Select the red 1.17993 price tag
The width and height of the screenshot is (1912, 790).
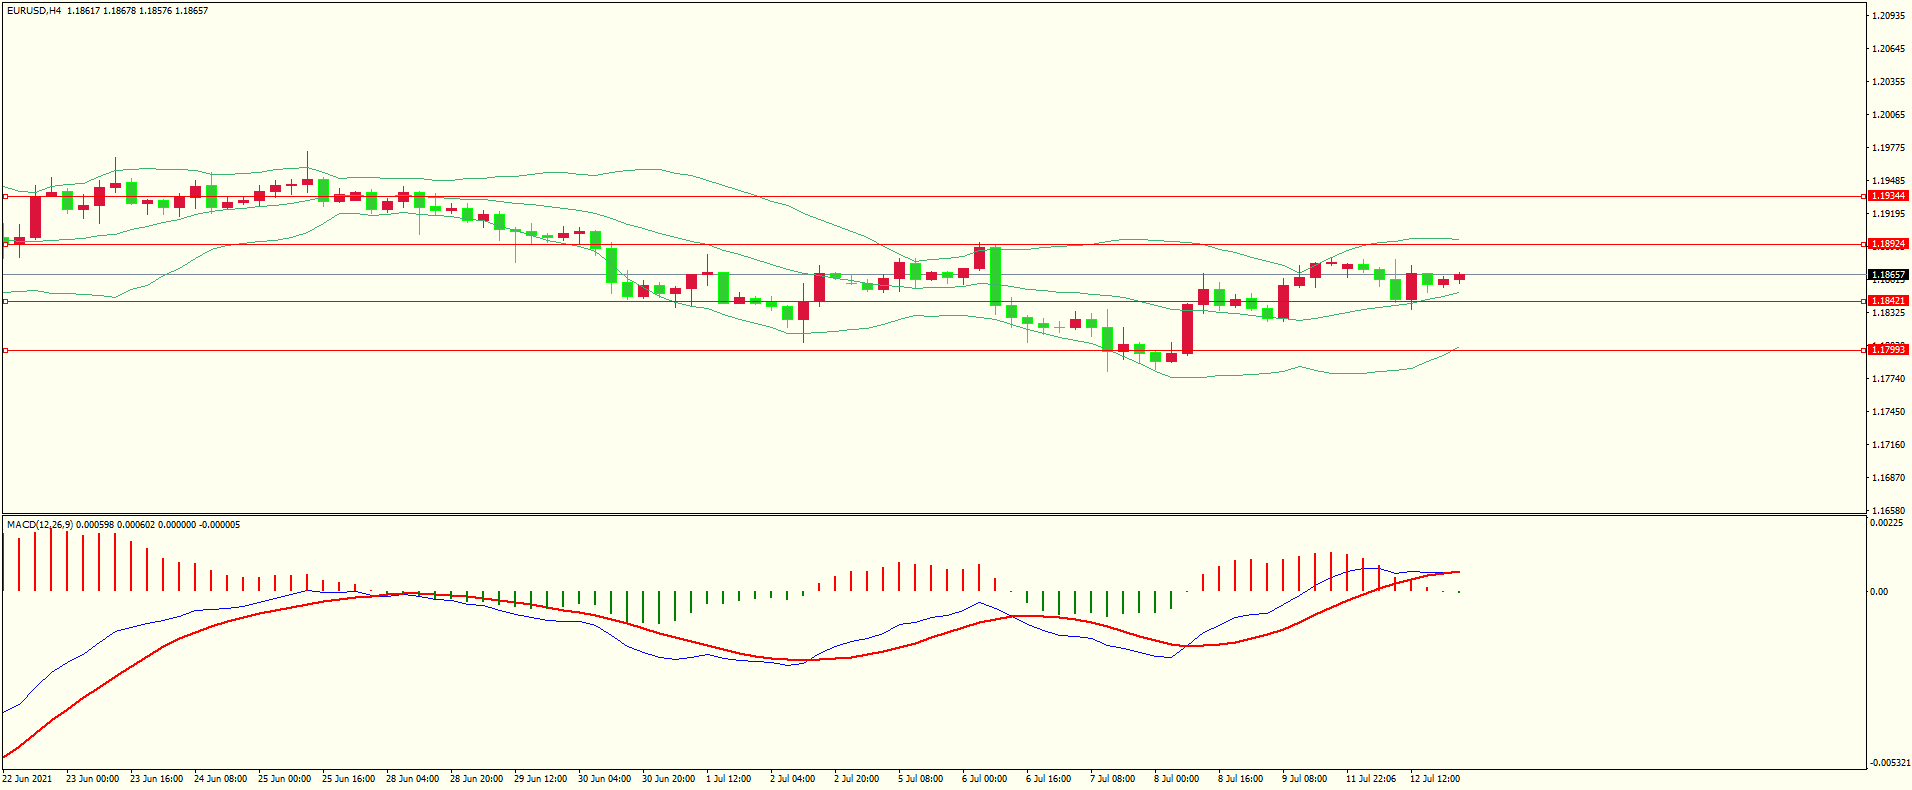tap(1888, 350)
